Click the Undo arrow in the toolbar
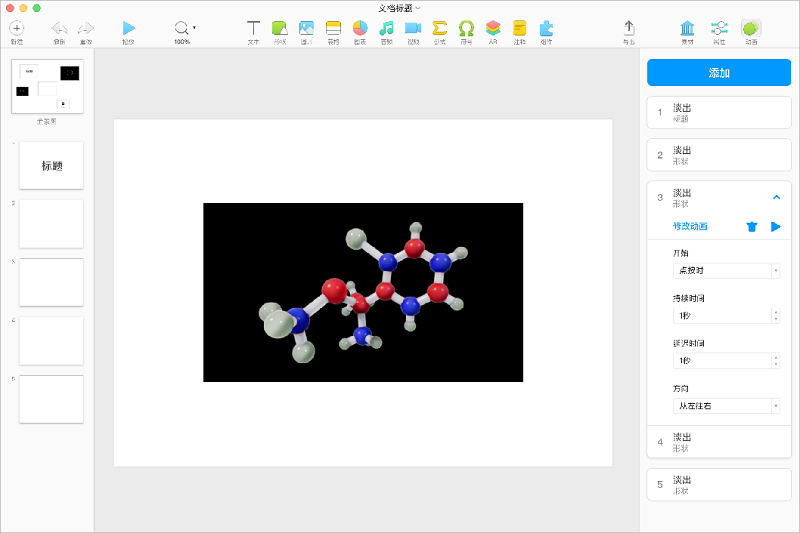Image resolution: width=800 pixels, height=533 pixels. [x=59, y=29]
